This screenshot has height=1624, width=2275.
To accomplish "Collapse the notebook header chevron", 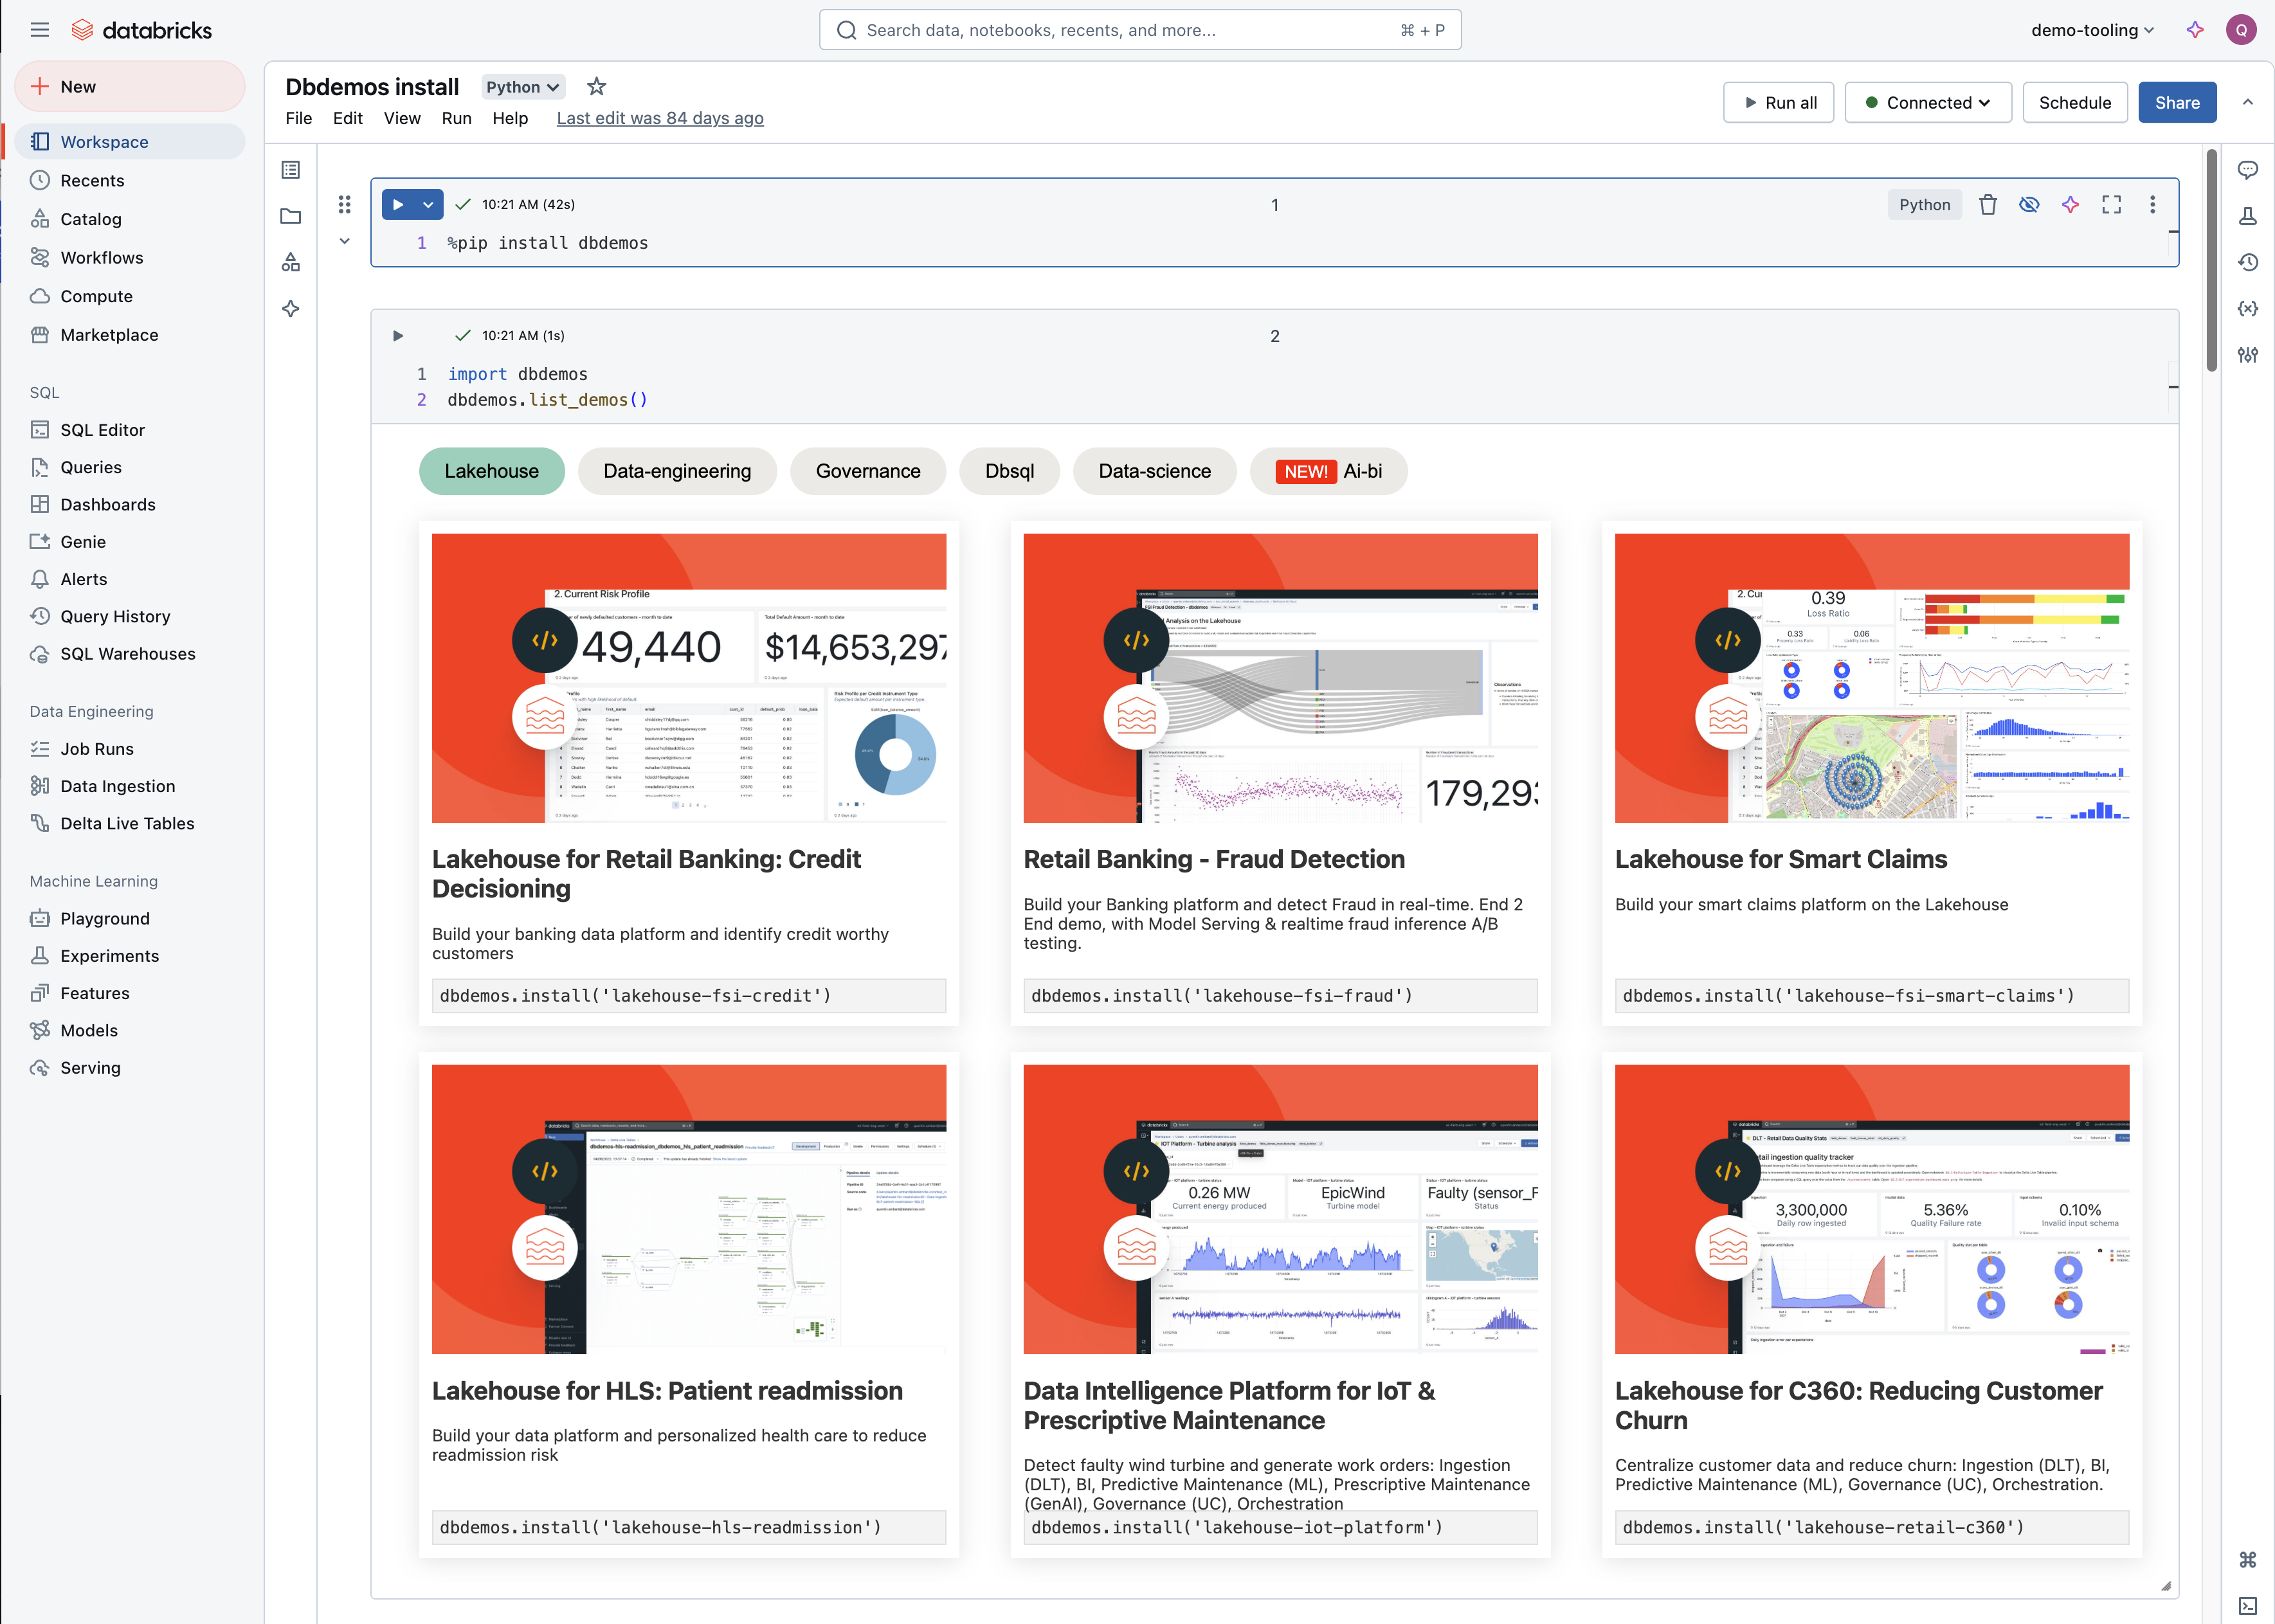I will 2248,102.
